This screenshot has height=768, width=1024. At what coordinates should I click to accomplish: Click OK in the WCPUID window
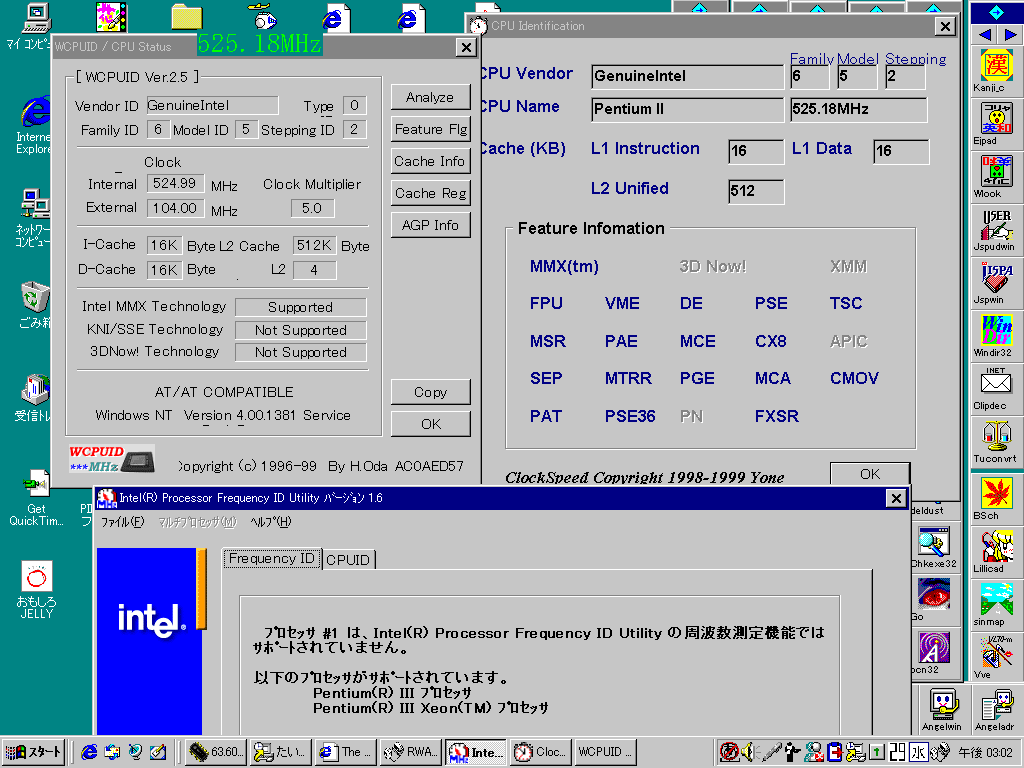[x=430, y=424]
